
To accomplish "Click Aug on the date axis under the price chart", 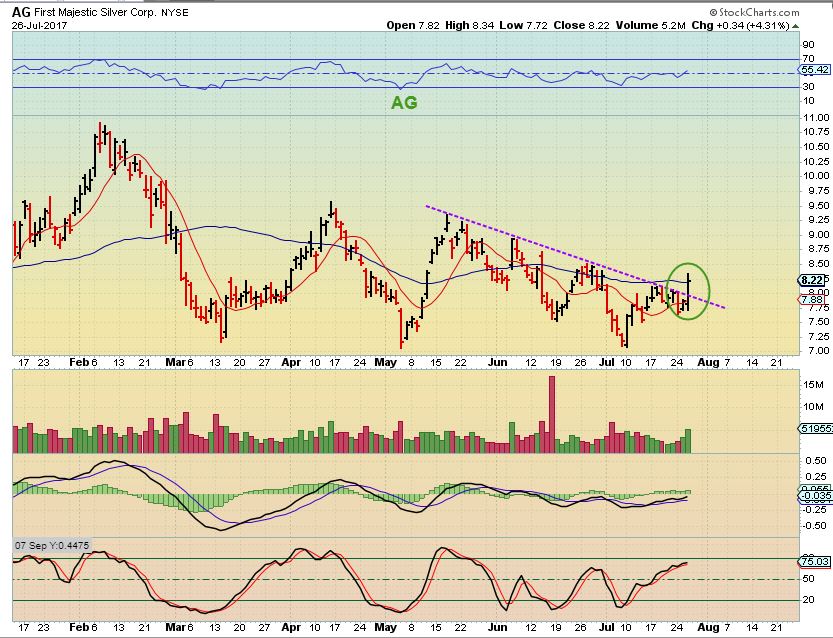I will pos(708,362).
